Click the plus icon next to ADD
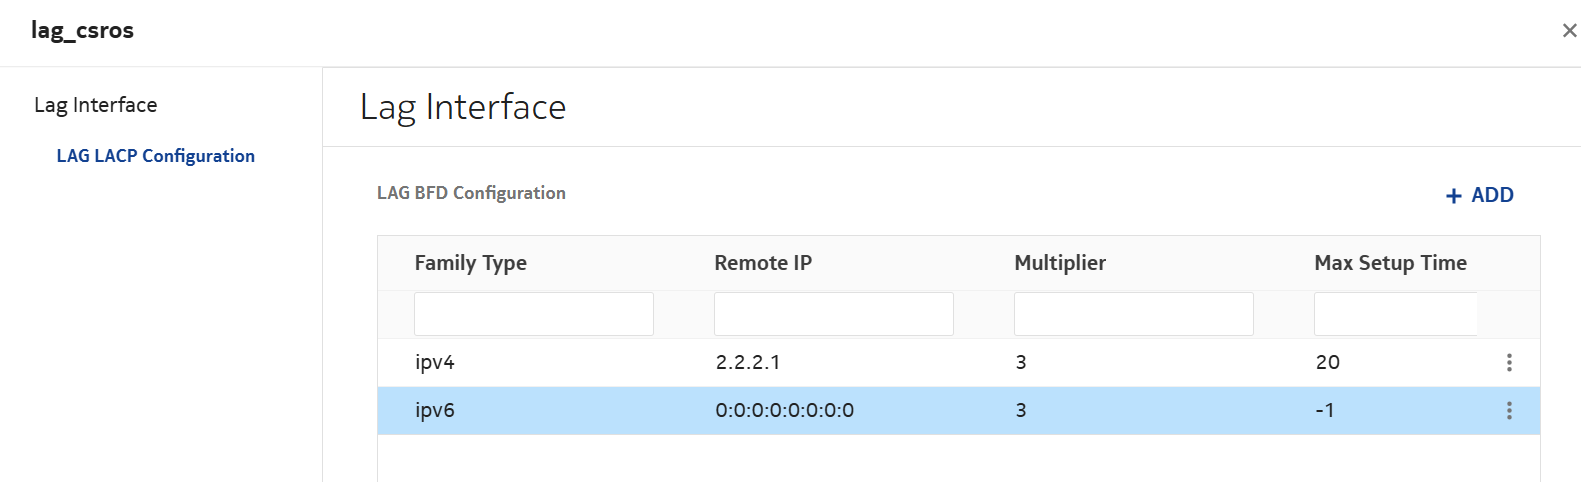This screenshot has width=1581, height=482. tap(1454, 196)
